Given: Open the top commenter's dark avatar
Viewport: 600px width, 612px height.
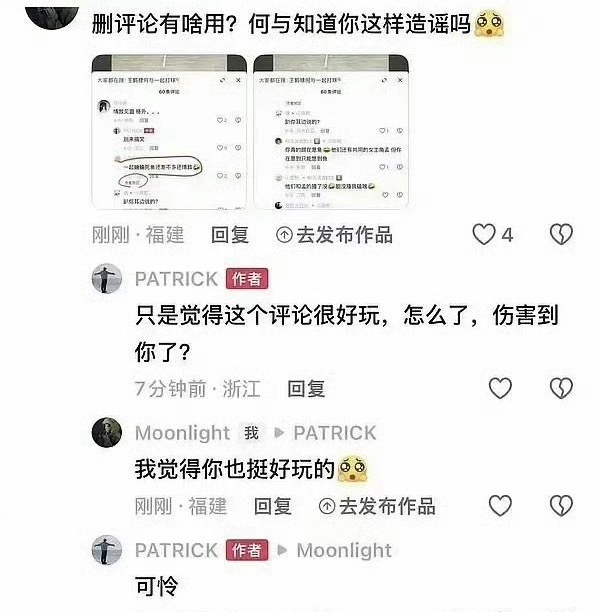Looking at the screenshot, I should [x=52, y=16].
